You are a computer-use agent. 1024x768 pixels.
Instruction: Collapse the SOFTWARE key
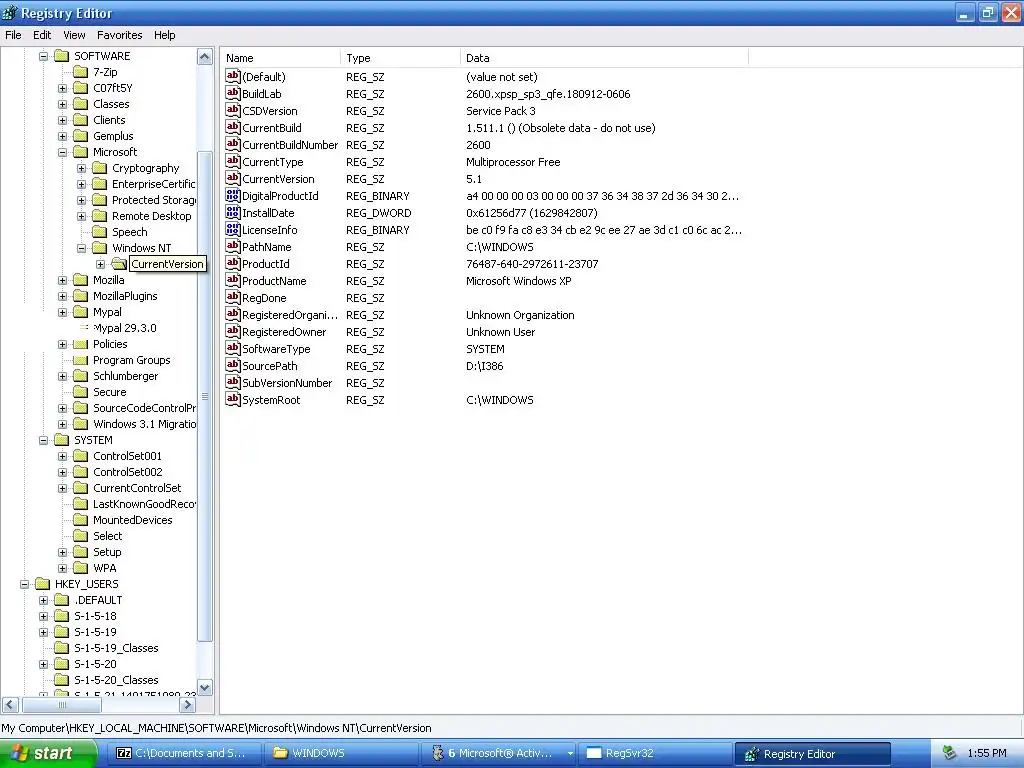(x=44, y=56)
